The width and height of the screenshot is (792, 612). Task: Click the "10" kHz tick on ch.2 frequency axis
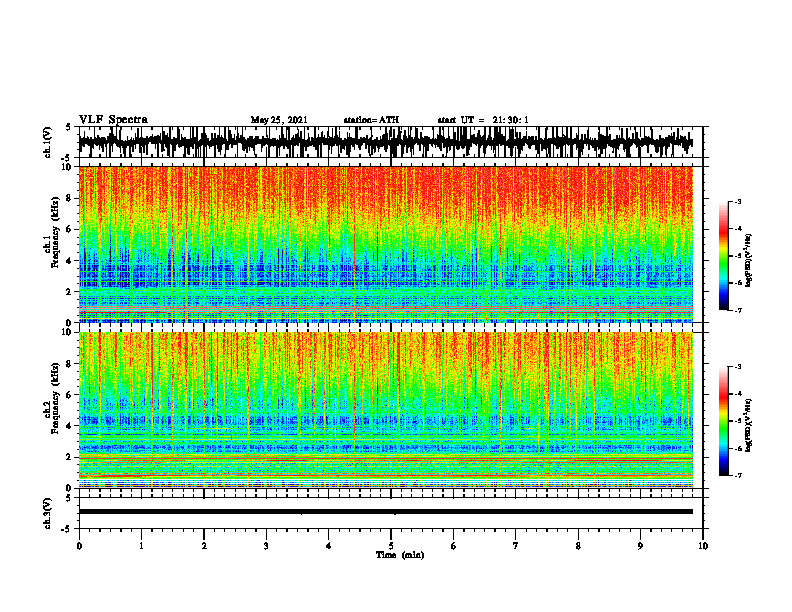(x=69, y=332)
